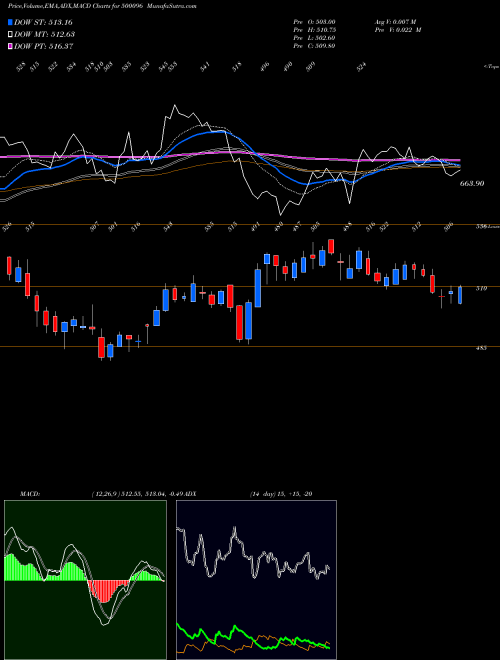Click the 'Pre V: 0.022 M' value
Image resolution: width=500 pixels, height=660 pixels.
point(397,30)
